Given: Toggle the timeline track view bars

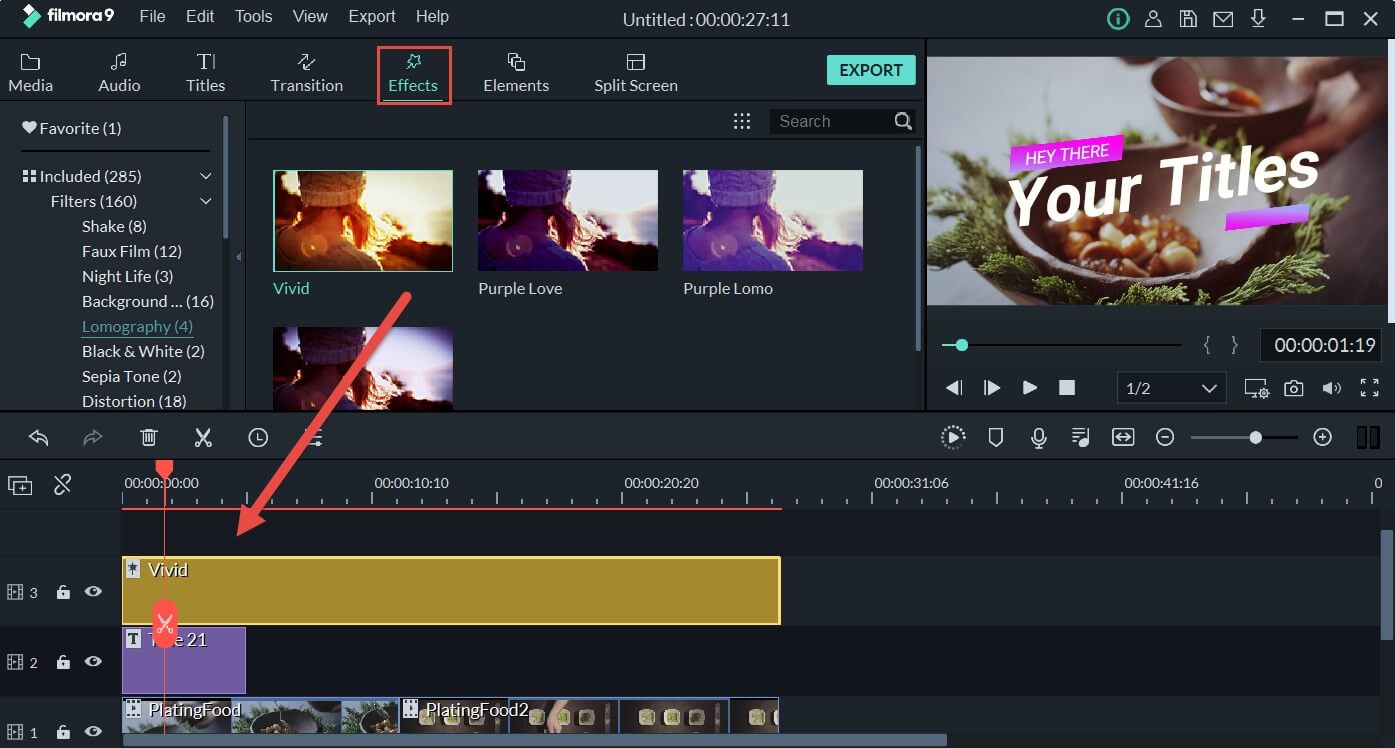Looking at the screenshot, I should [1368, 437].
